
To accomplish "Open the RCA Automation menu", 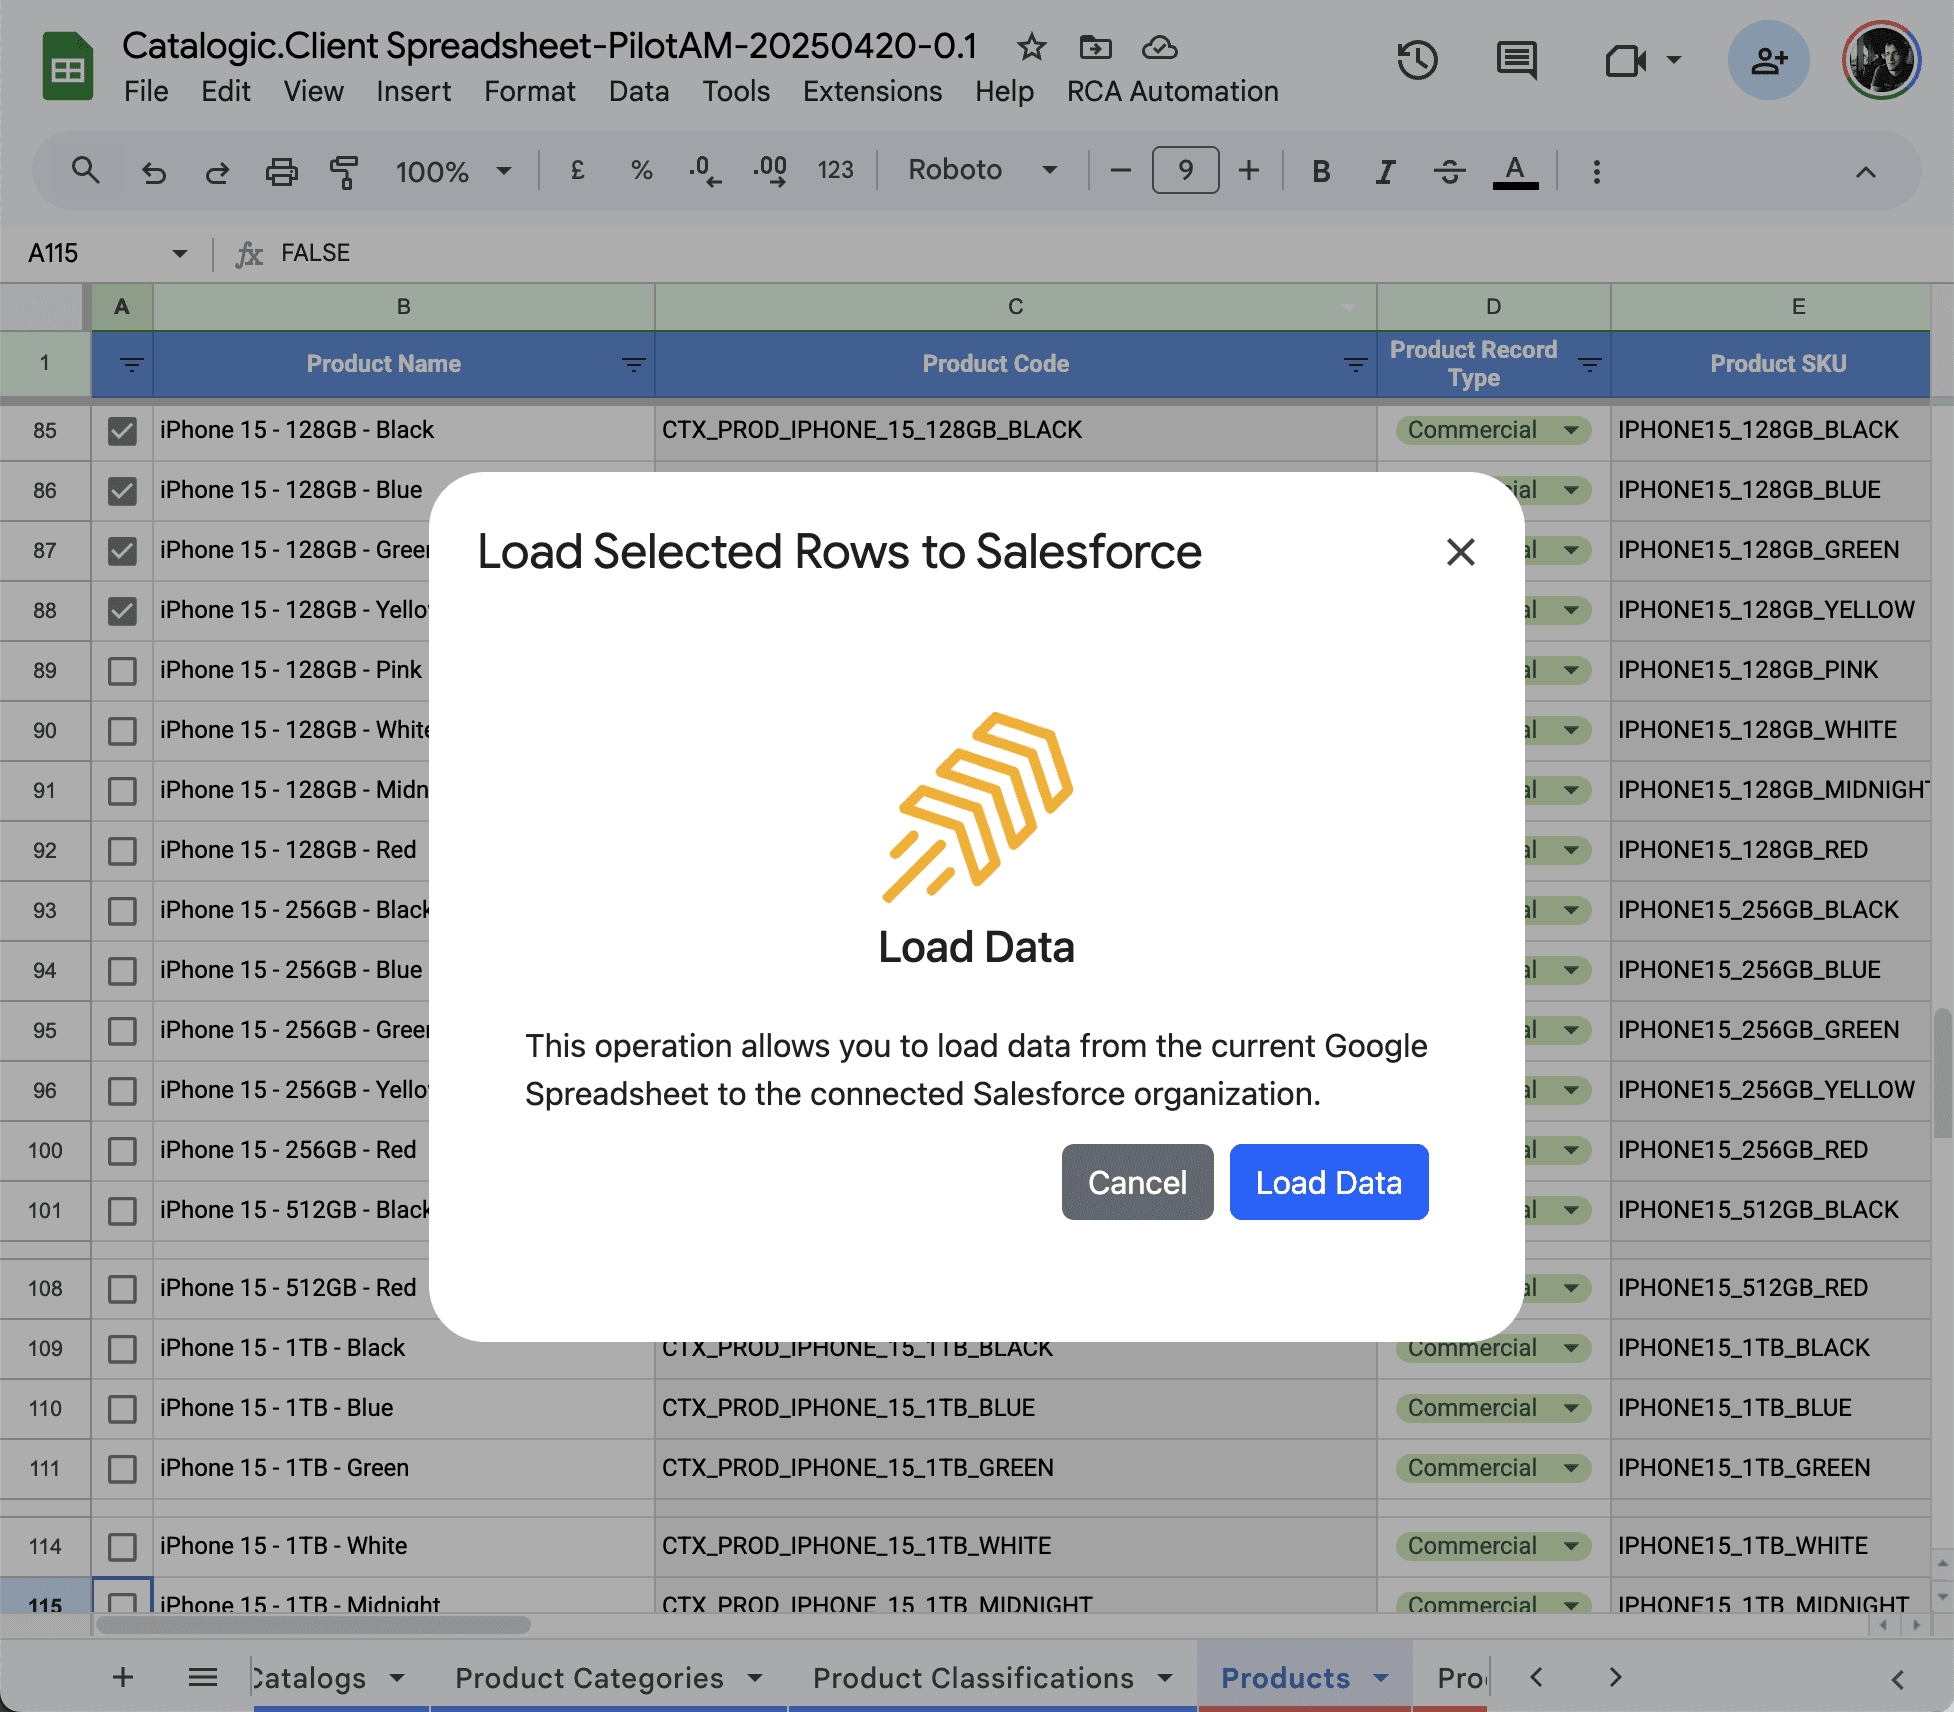I will [1172, 91].
